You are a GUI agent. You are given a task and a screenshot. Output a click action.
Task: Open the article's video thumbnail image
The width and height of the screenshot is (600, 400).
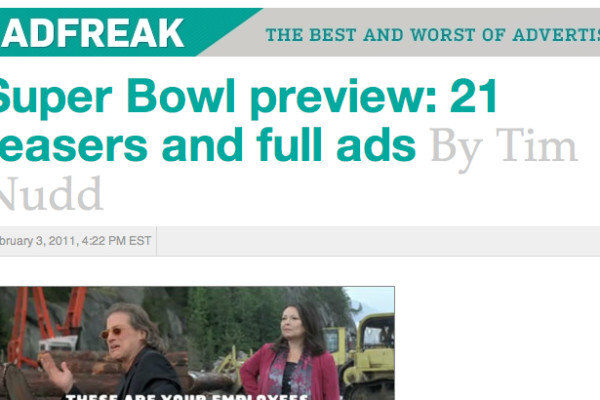[x=197, y=343]
